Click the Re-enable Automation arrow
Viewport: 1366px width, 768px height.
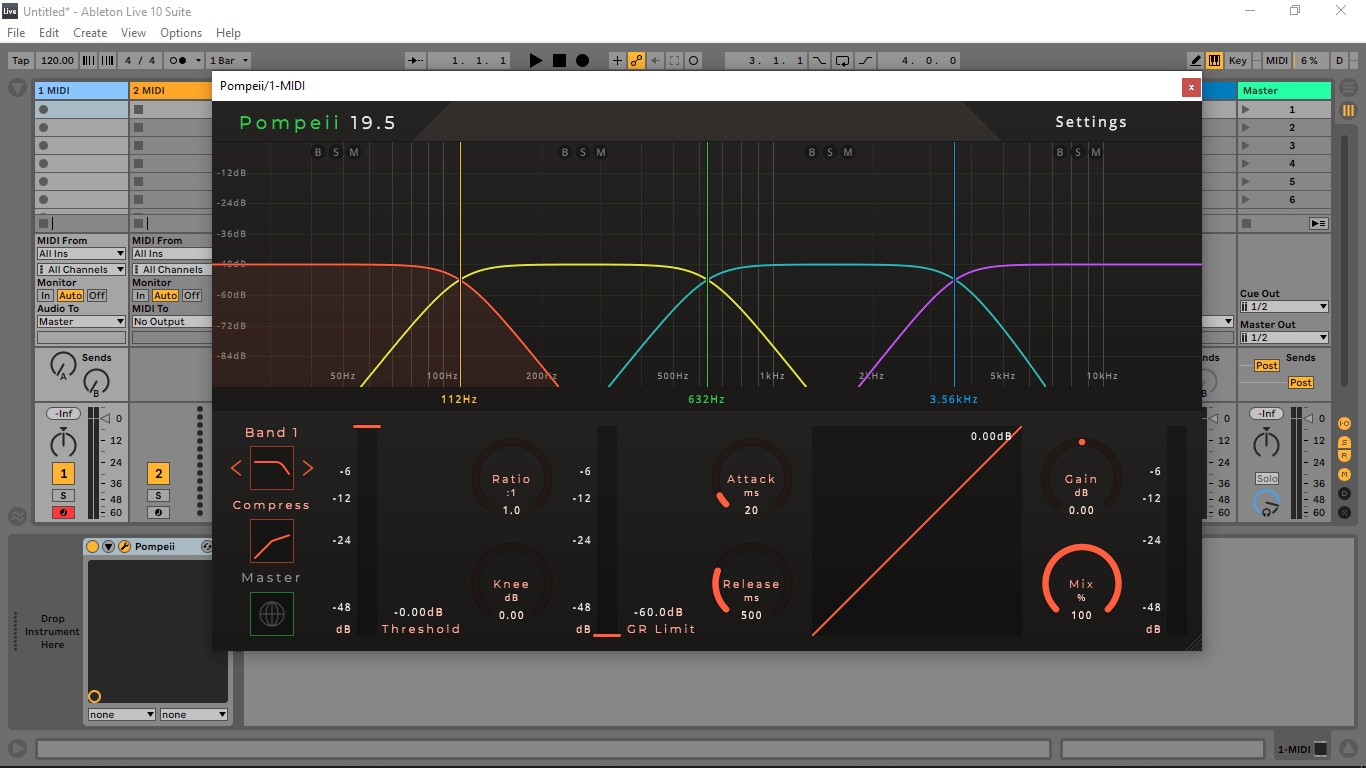coord(656,60)
